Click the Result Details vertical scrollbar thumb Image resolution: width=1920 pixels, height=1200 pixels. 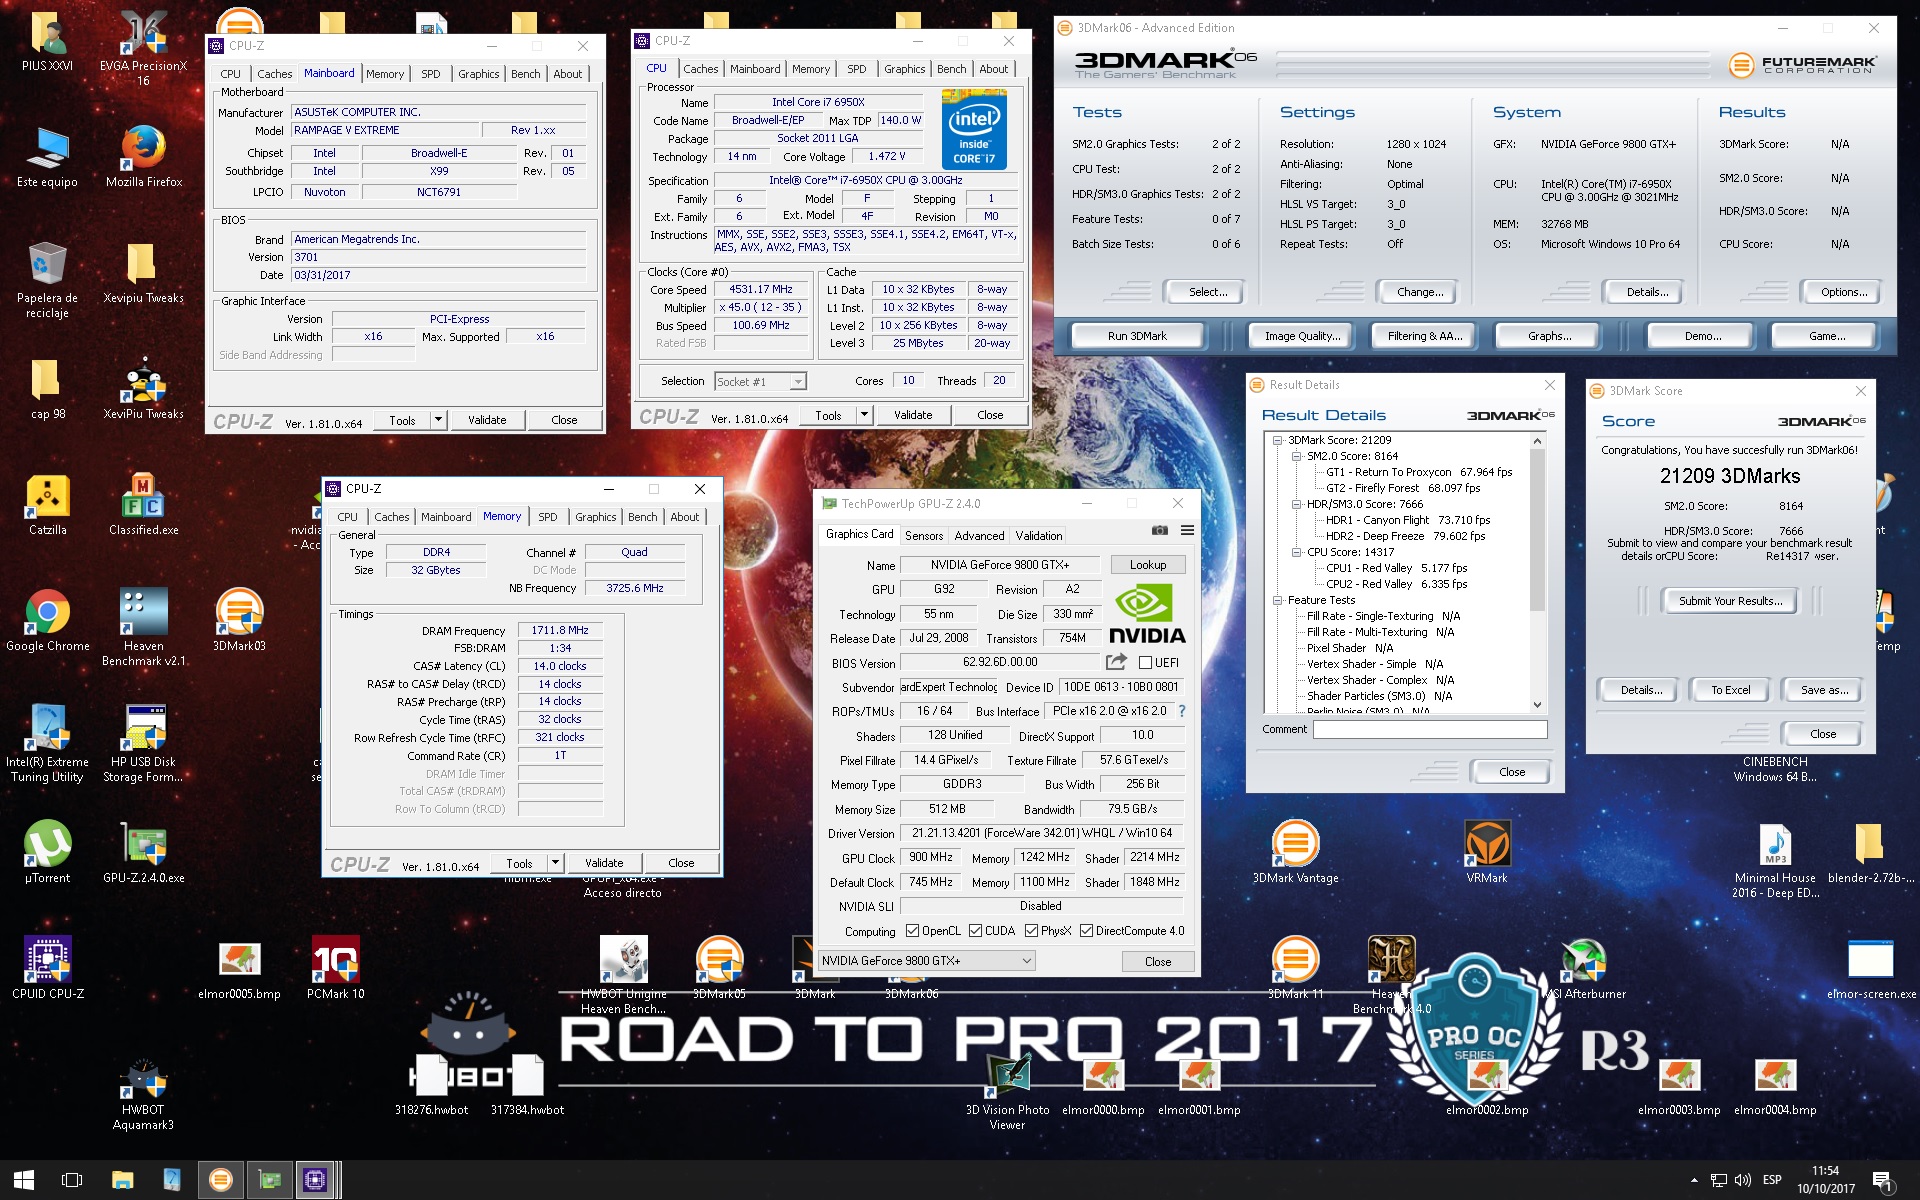coord(1538,530)
